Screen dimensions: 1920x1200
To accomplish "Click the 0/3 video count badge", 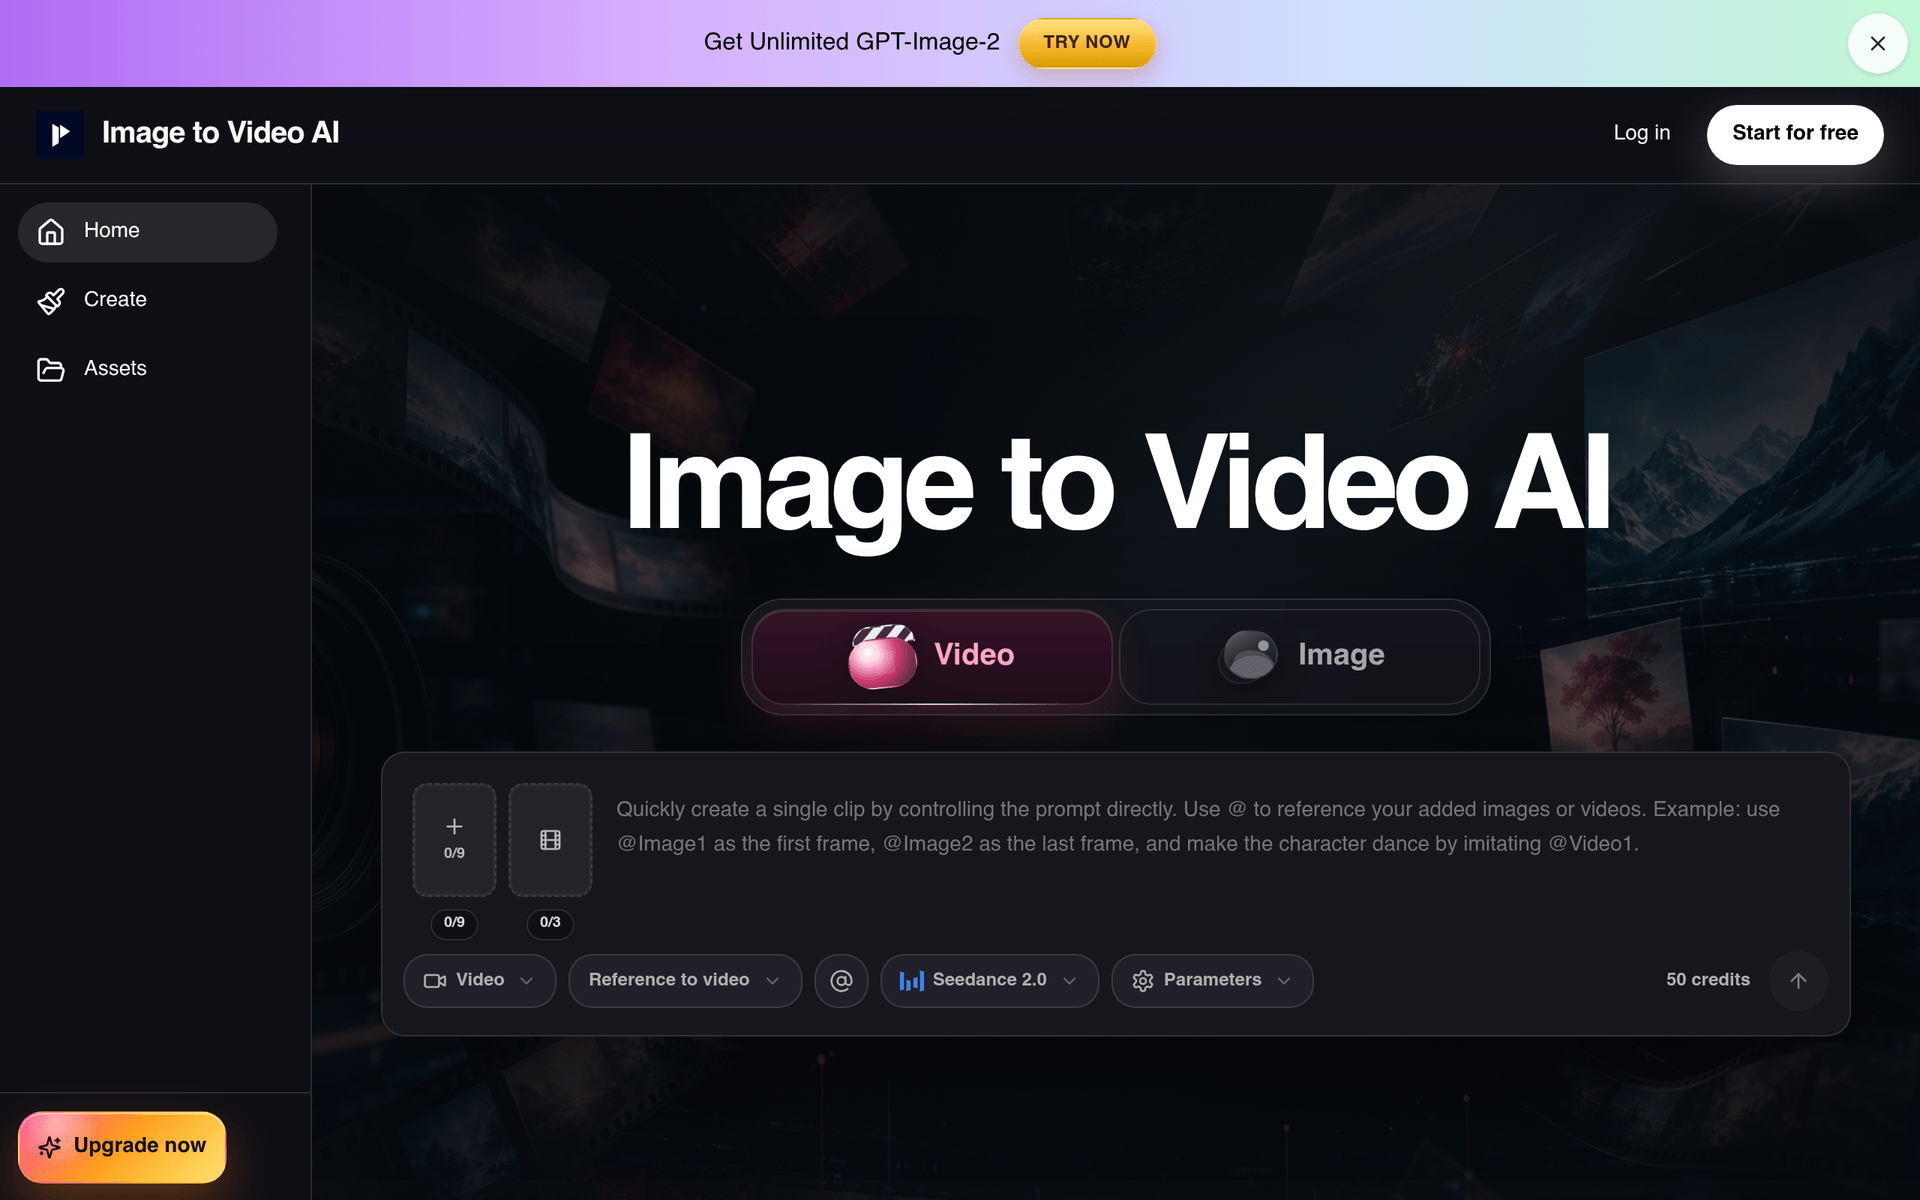I will point(550,922).
